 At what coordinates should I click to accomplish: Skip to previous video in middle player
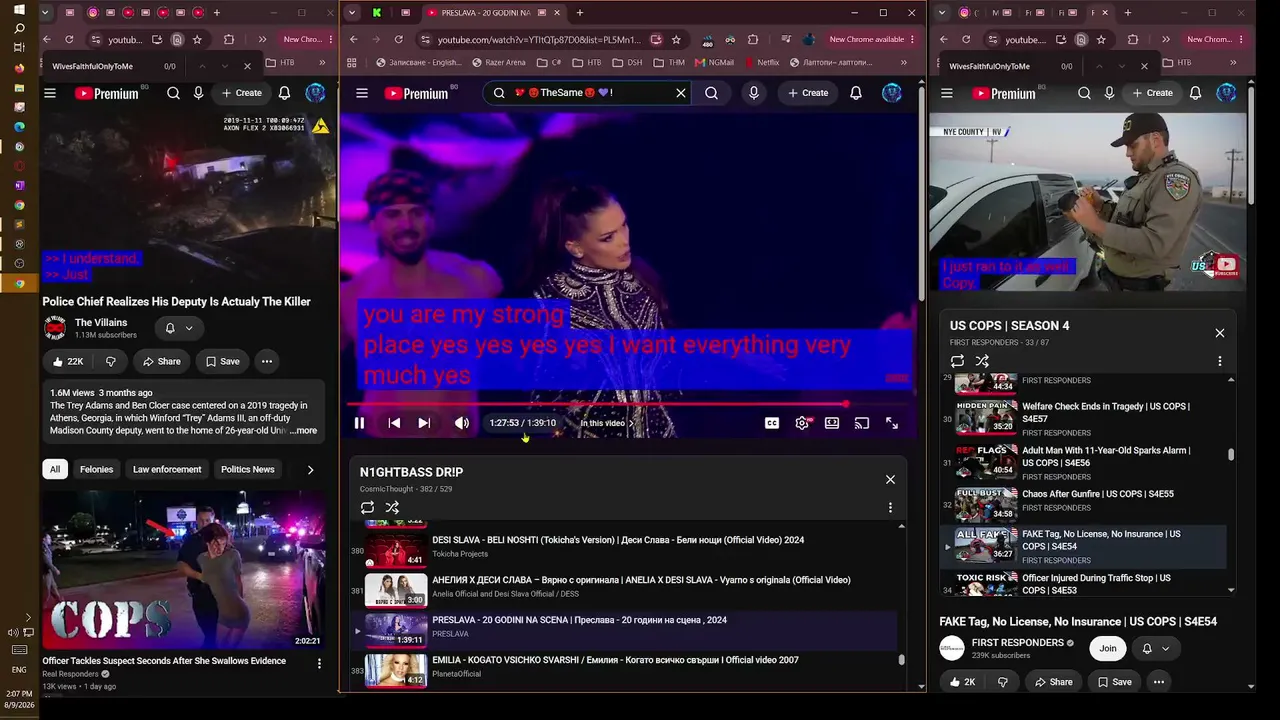click(x=394, y=423)
